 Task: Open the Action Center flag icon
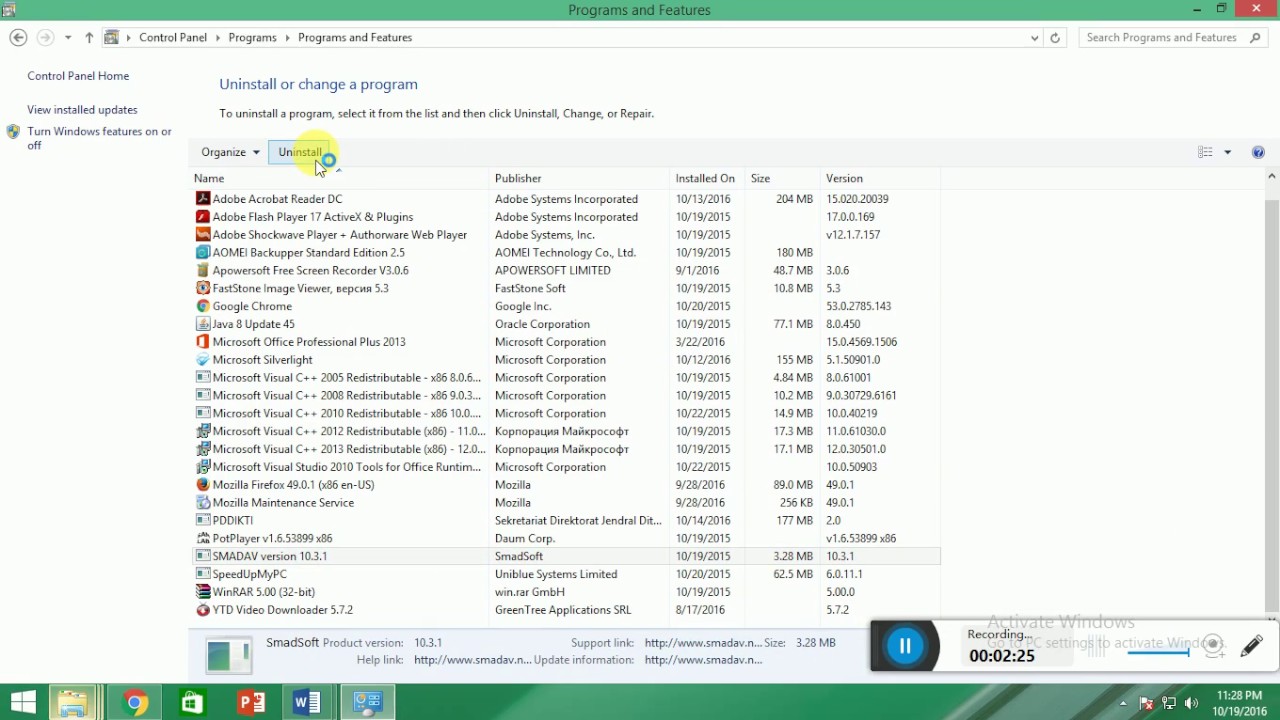pyautogui.click(x=1146, y=704)
